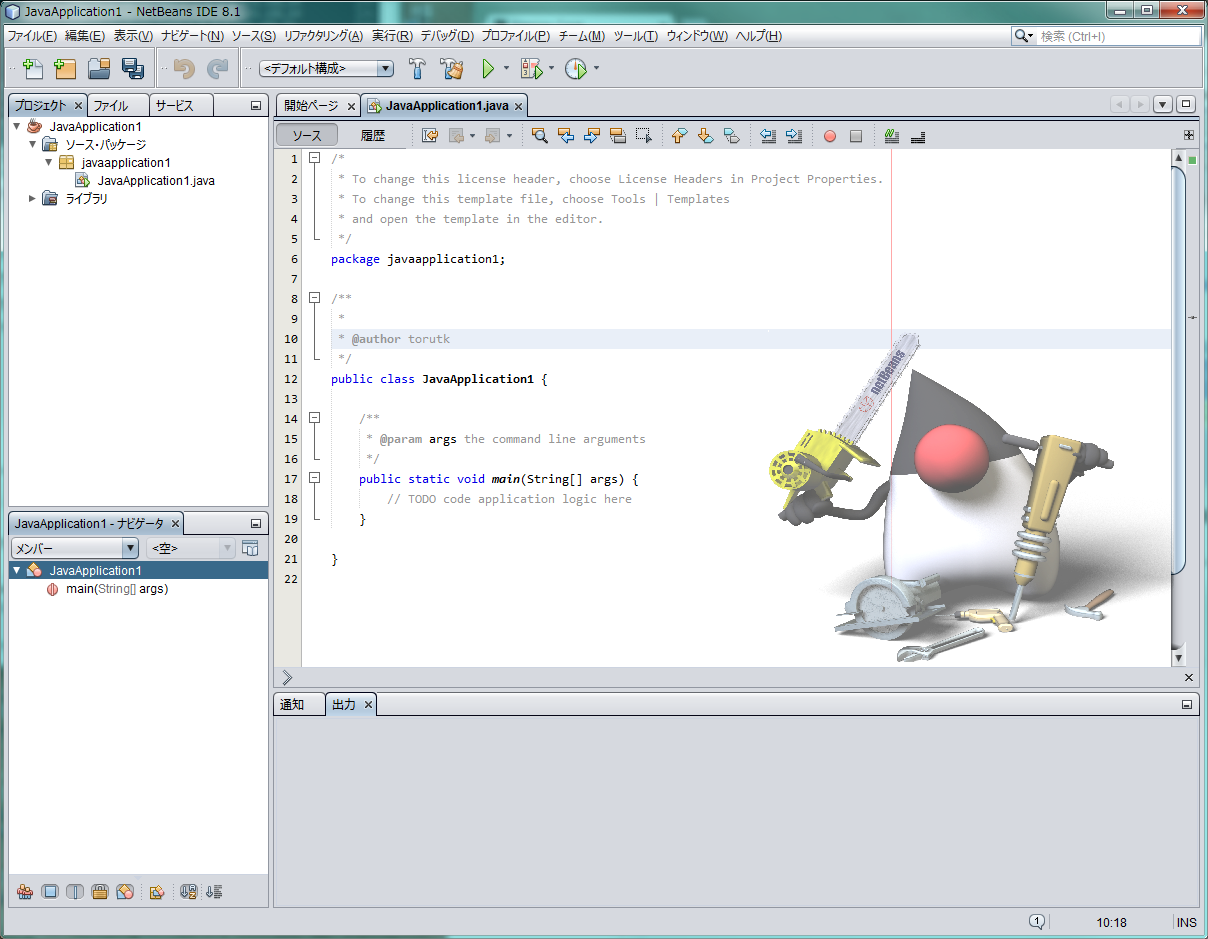This screenshot has height=939, width=1208.
Task: Shift the line right in the editor toolbar
Action: tap(794, 136)
